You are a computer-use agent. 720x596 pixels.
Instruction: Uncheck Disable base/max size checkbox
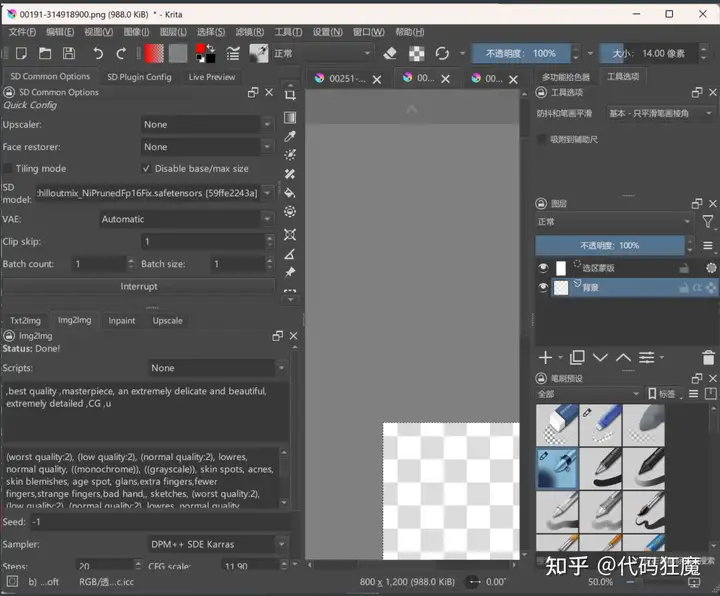(x=146, y=169)
